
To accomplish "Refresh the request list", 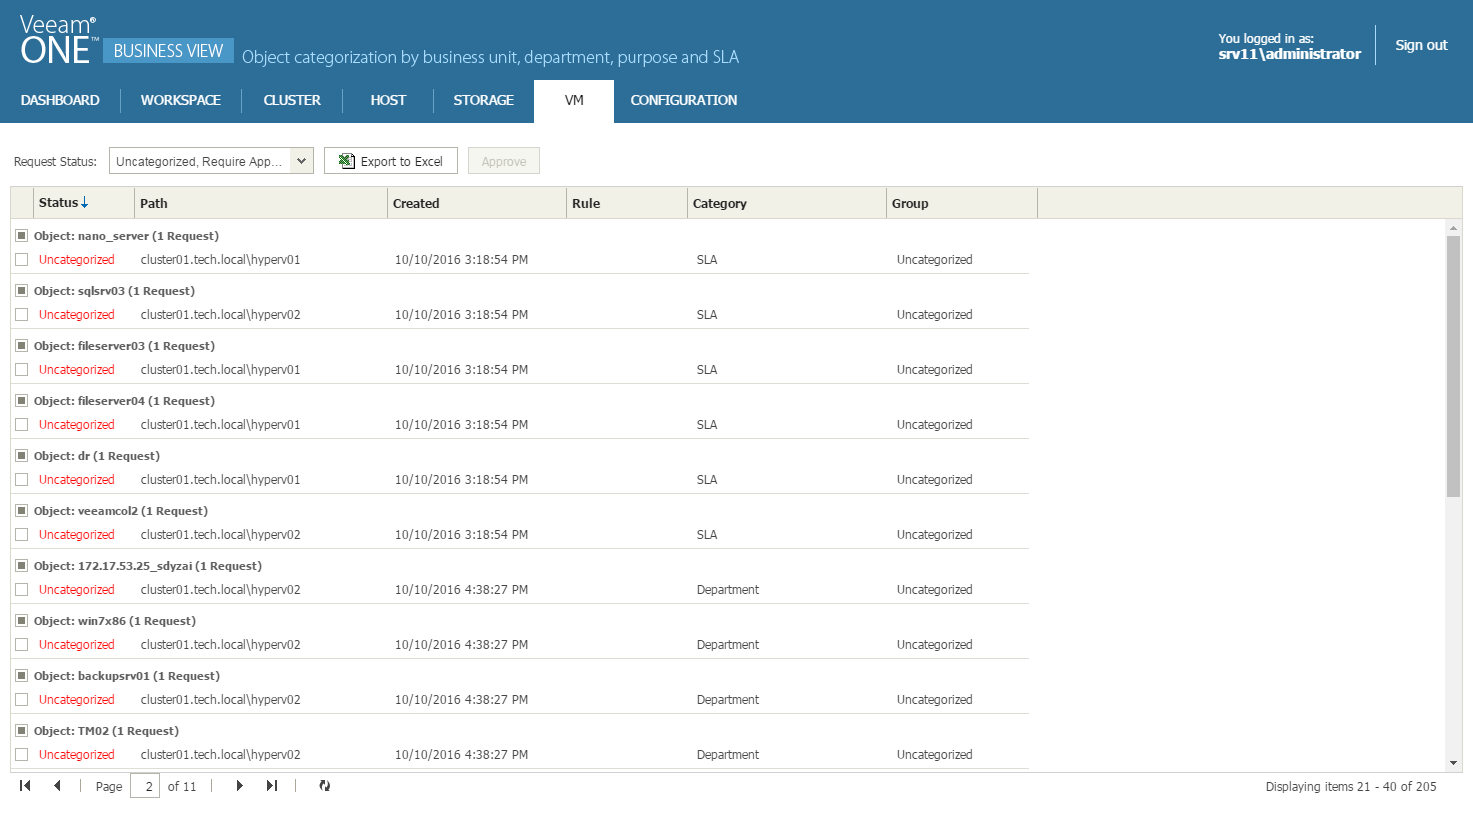I will (x=324, y=786).
